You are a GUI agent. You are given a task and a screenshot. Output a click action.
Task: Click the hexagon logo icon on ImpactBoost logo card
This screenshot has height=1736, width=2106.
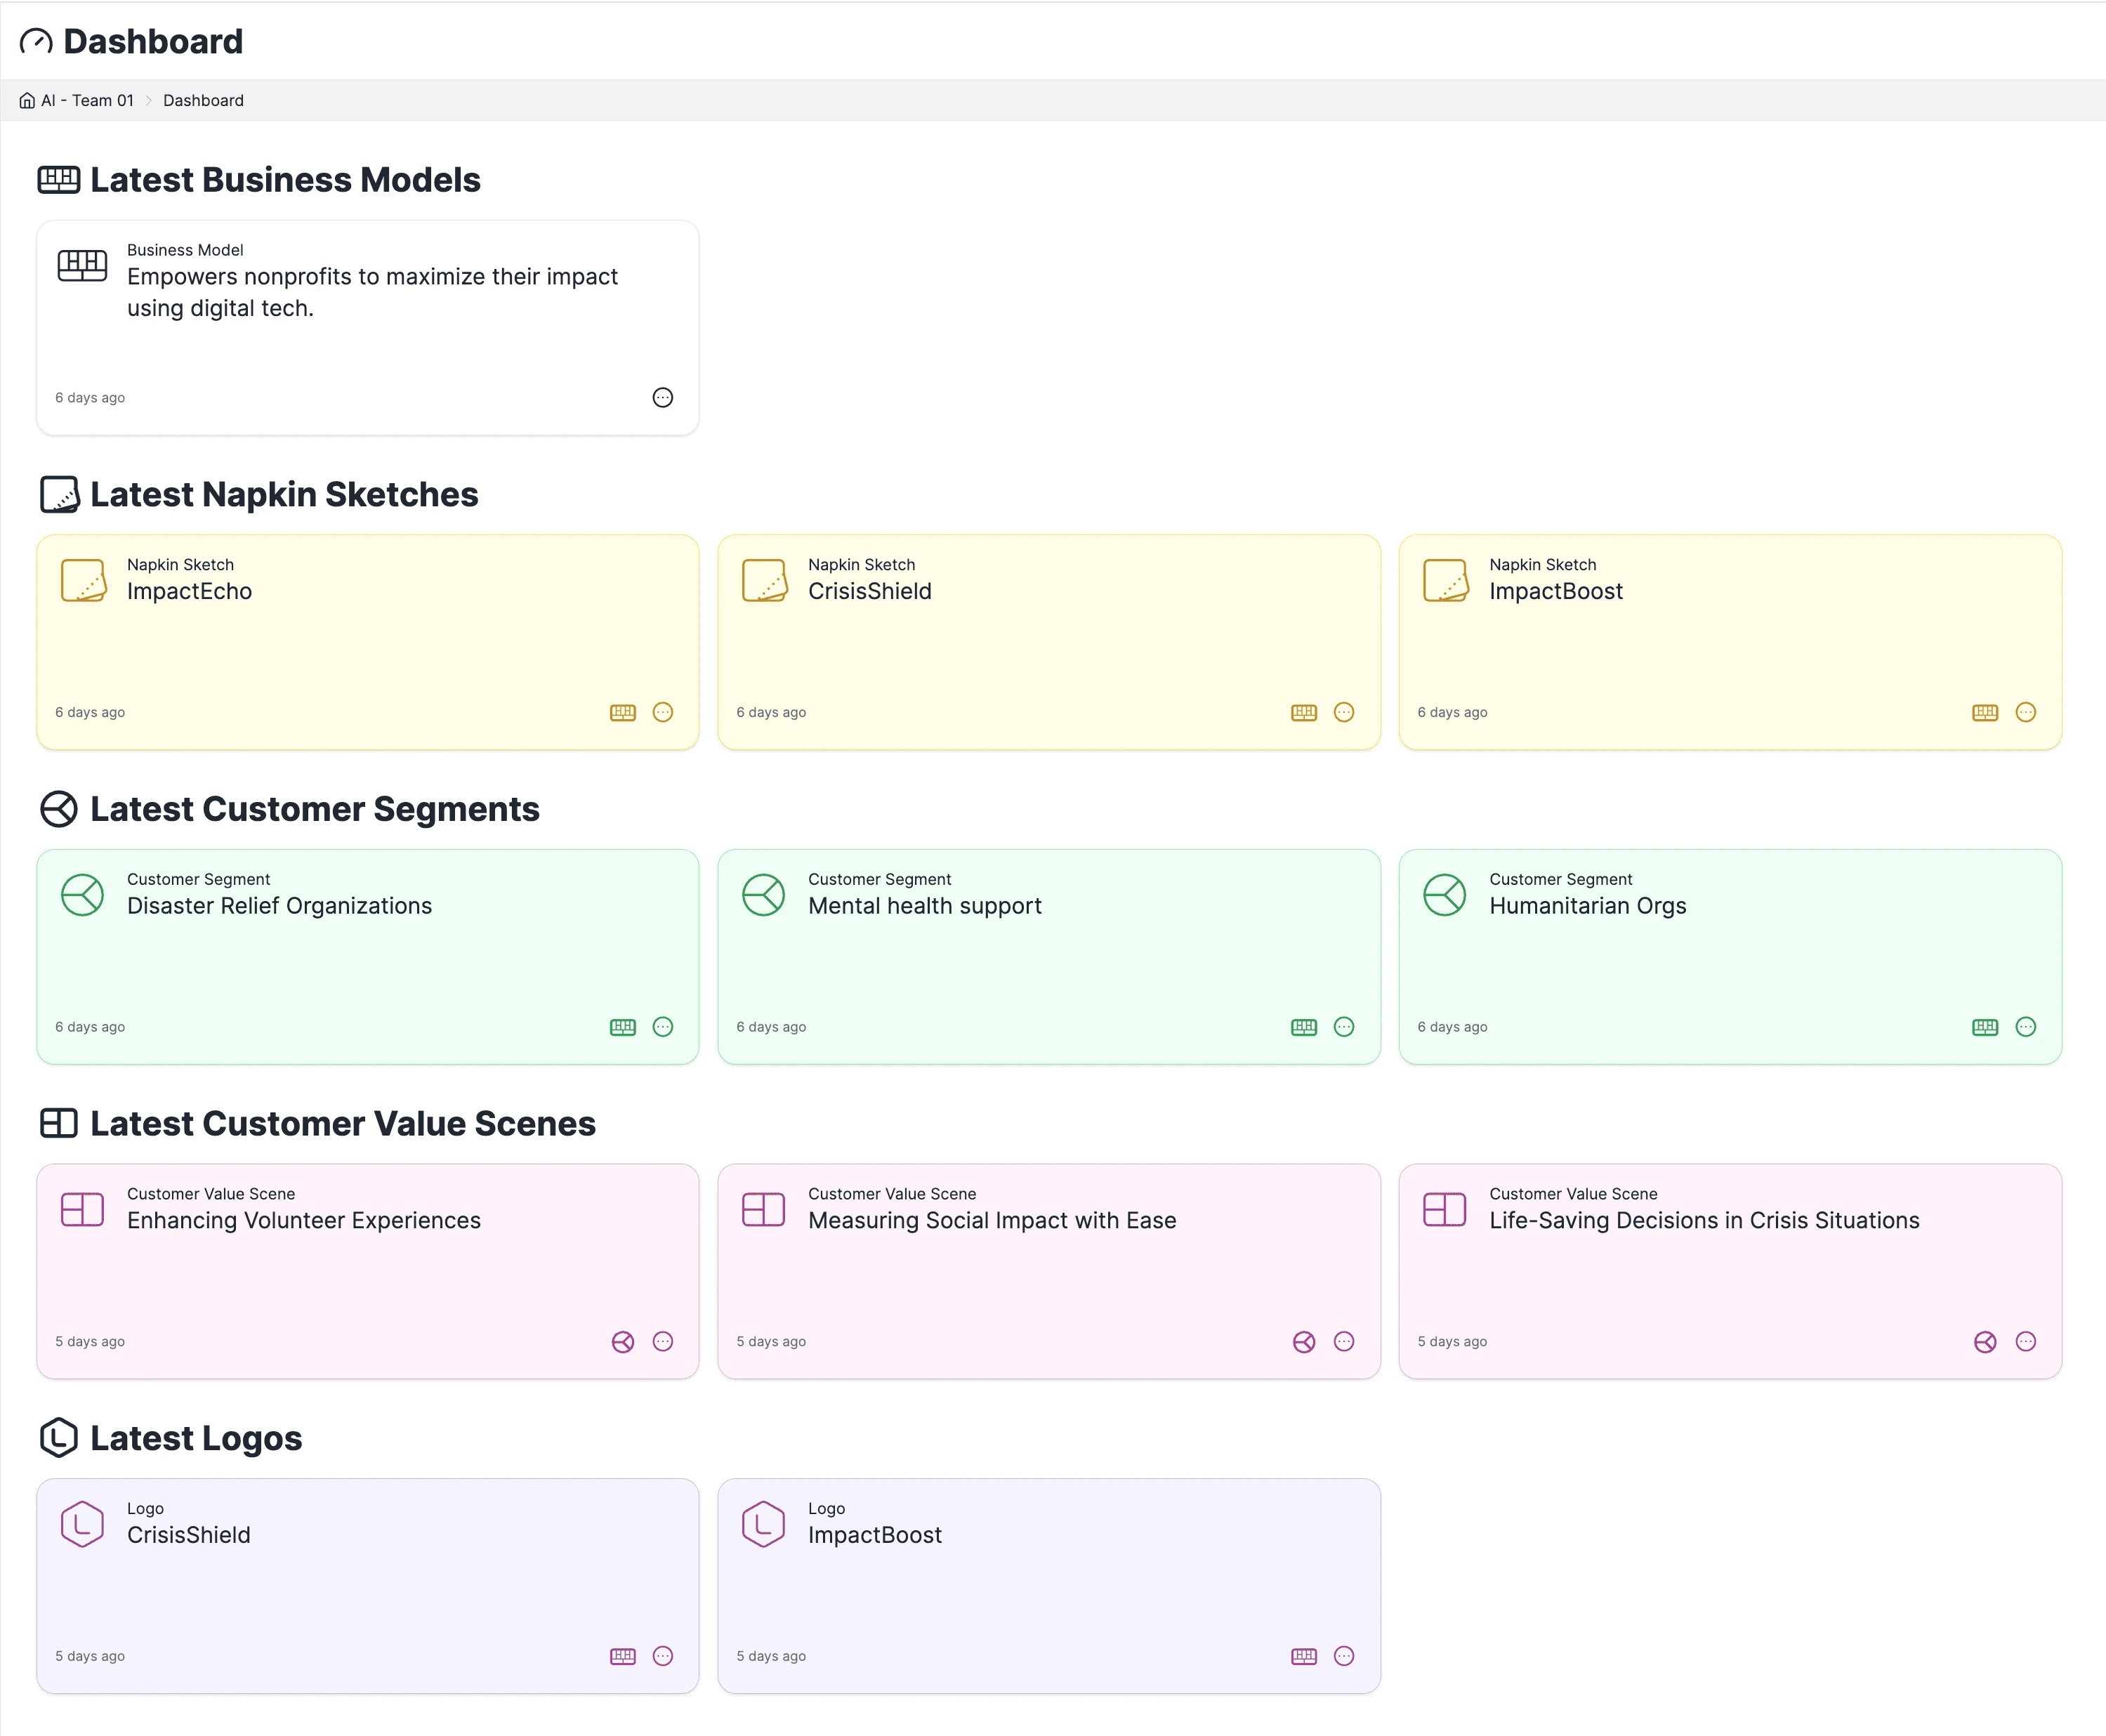(x=763, y=1524)
